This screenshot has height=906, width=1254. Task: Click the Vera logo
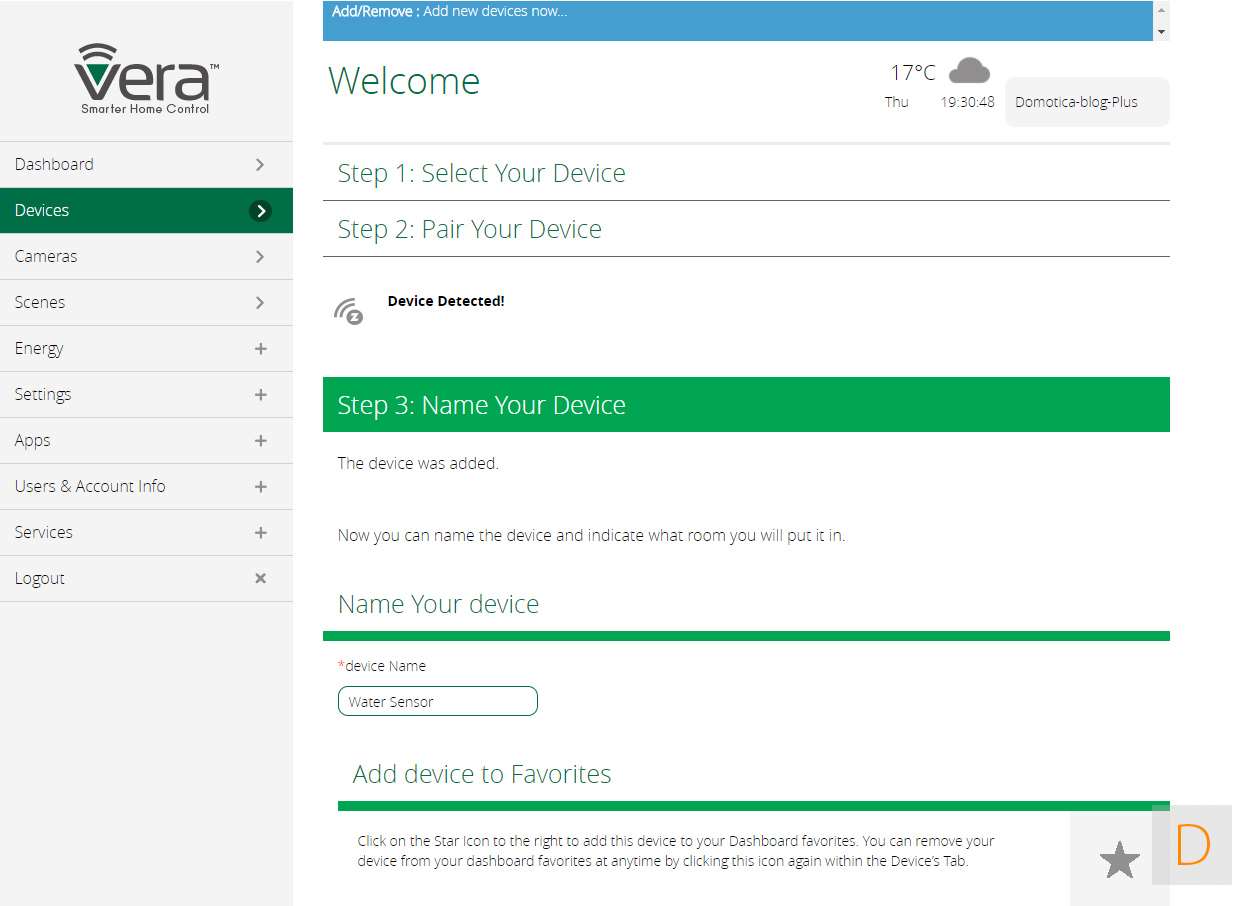pos(146,78)
